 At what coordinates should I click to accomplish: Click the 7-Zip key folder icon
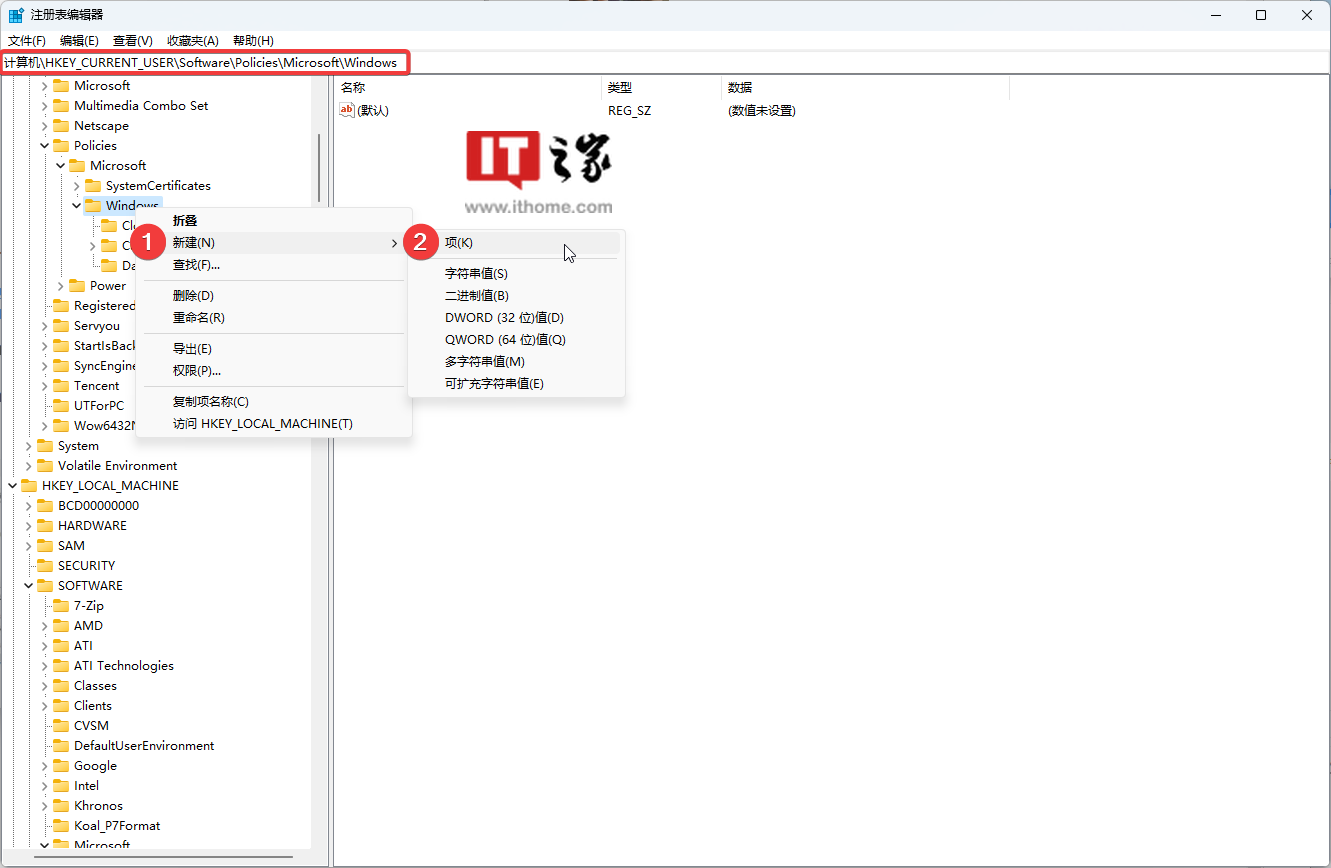pos(61,606)
